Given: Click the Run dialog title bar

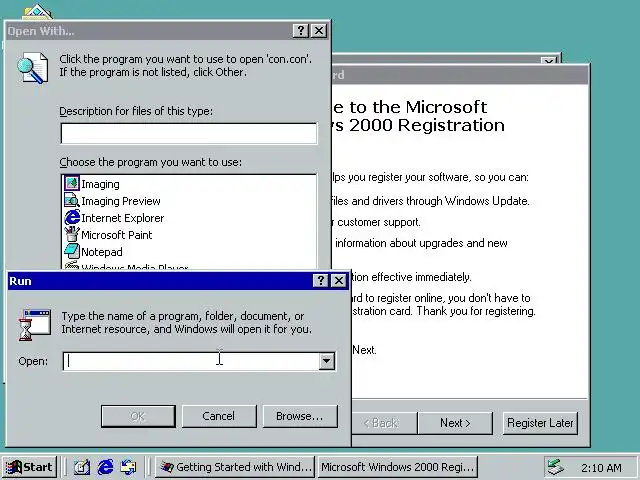Looking at the screenshot, I should [x=160, y=281].
